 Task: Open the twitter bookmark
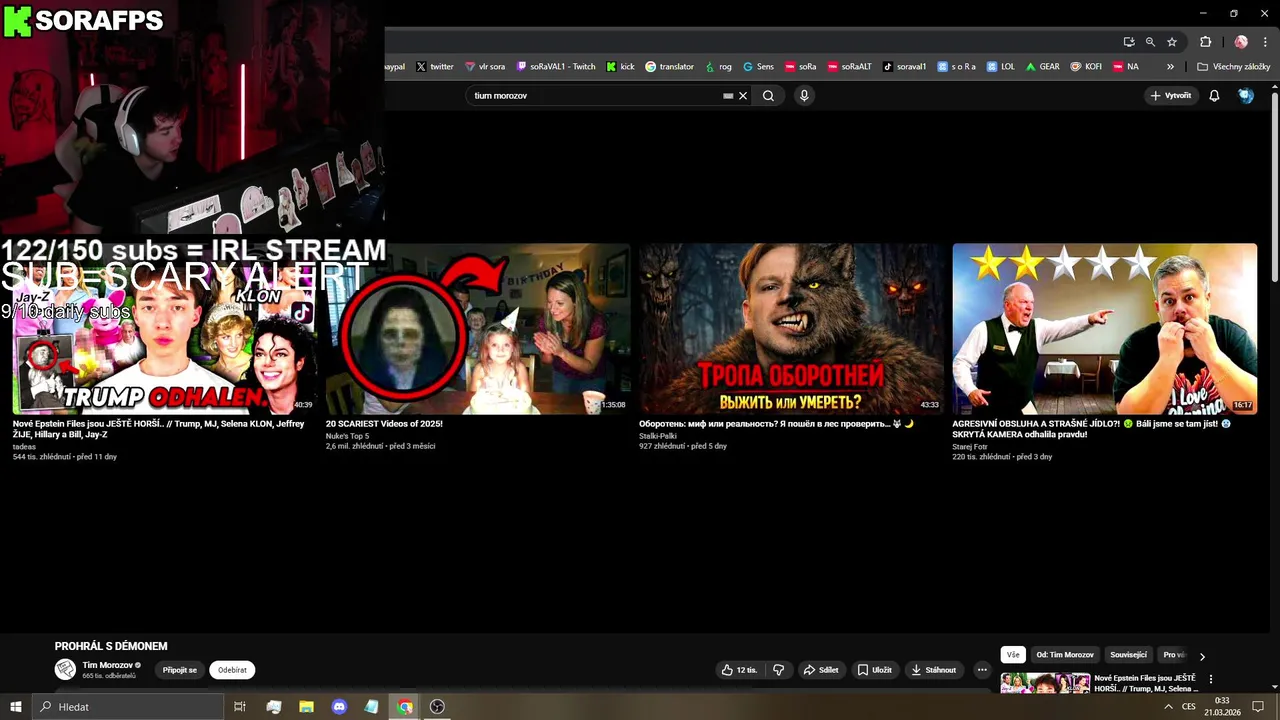pos(435,67)
